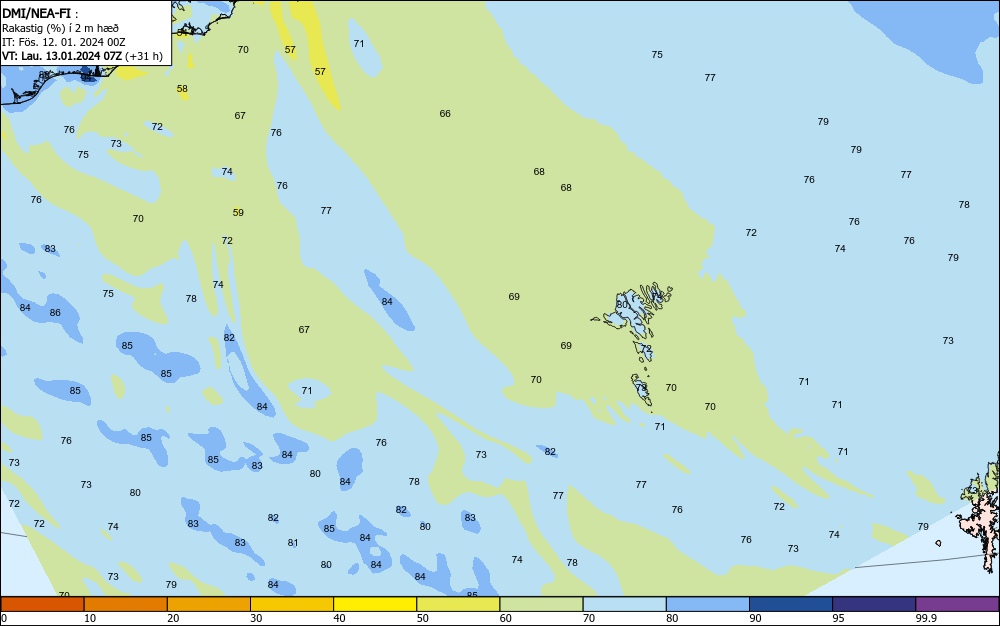
Task: Click the legend tick label 10
Action: [90, 618]
